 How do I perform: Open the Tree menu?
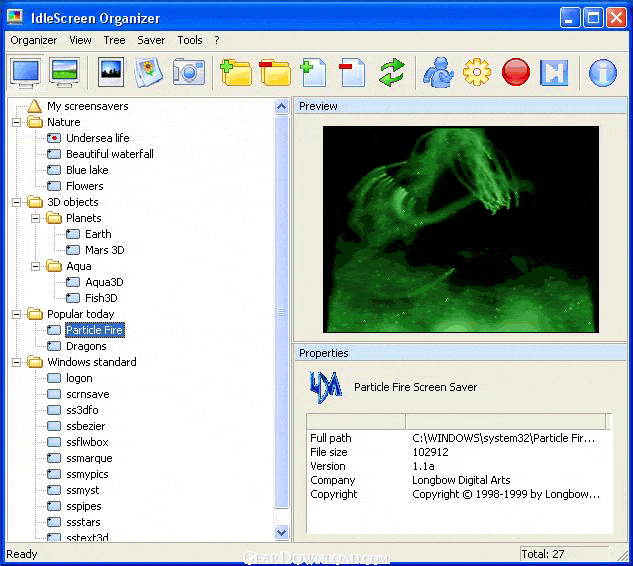point(114,40)
